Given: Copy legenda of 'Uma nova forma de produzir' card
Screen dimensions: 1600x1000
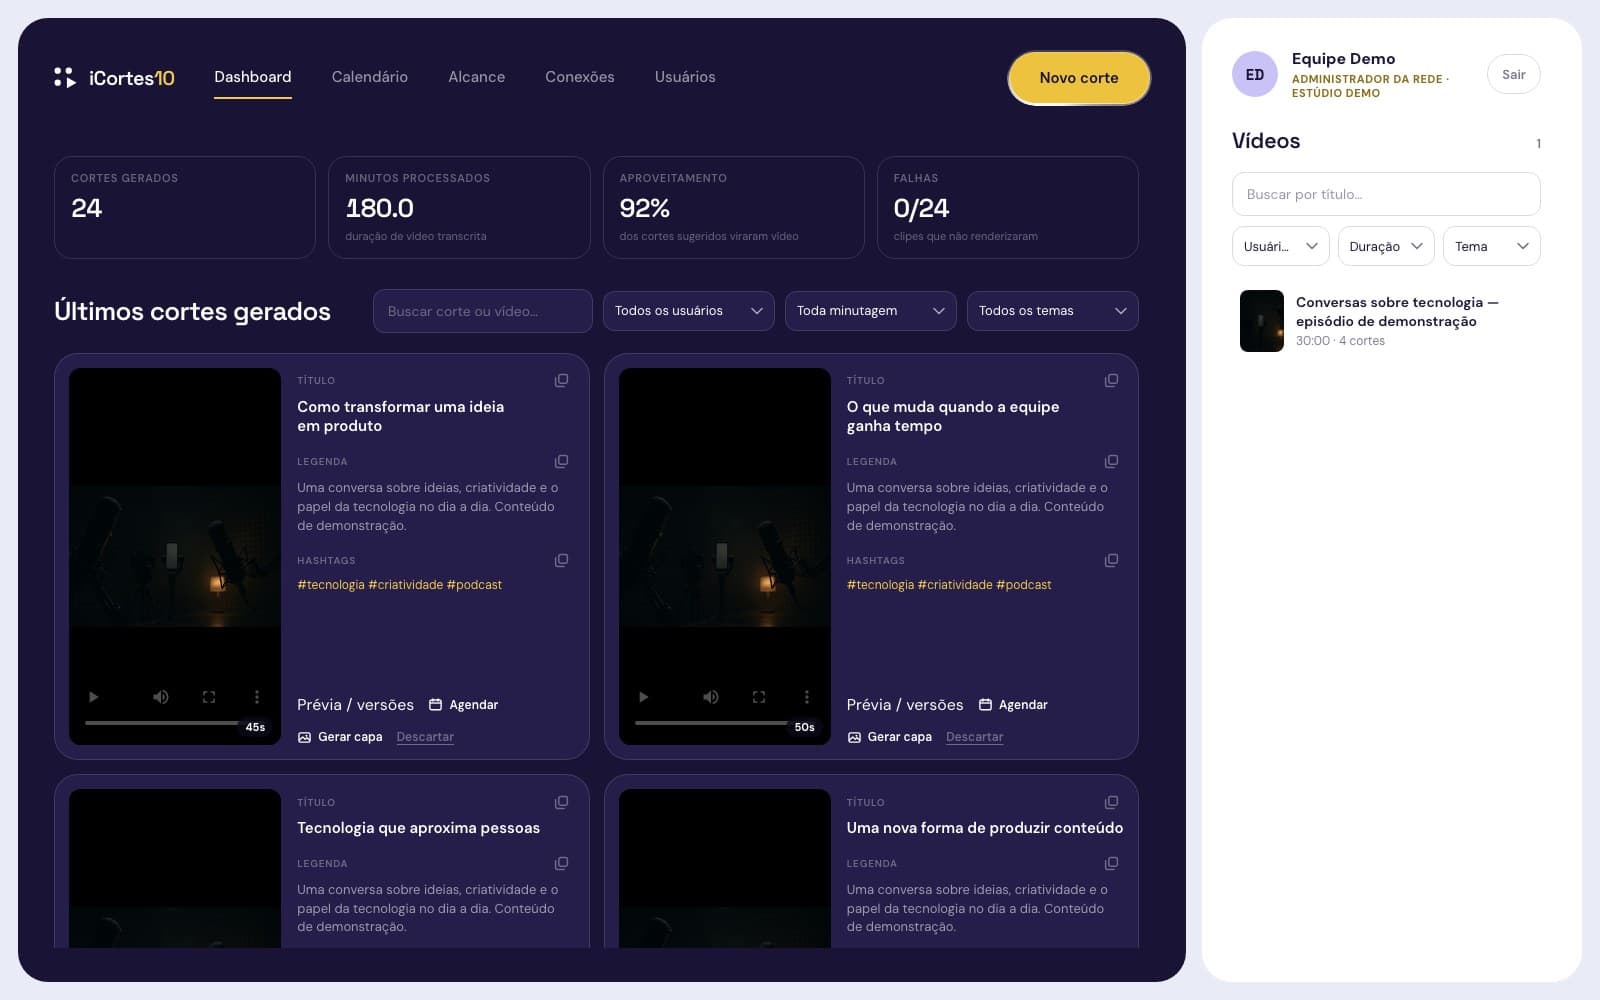Looking at the screenshot, I should click(x=1111, y=863).
